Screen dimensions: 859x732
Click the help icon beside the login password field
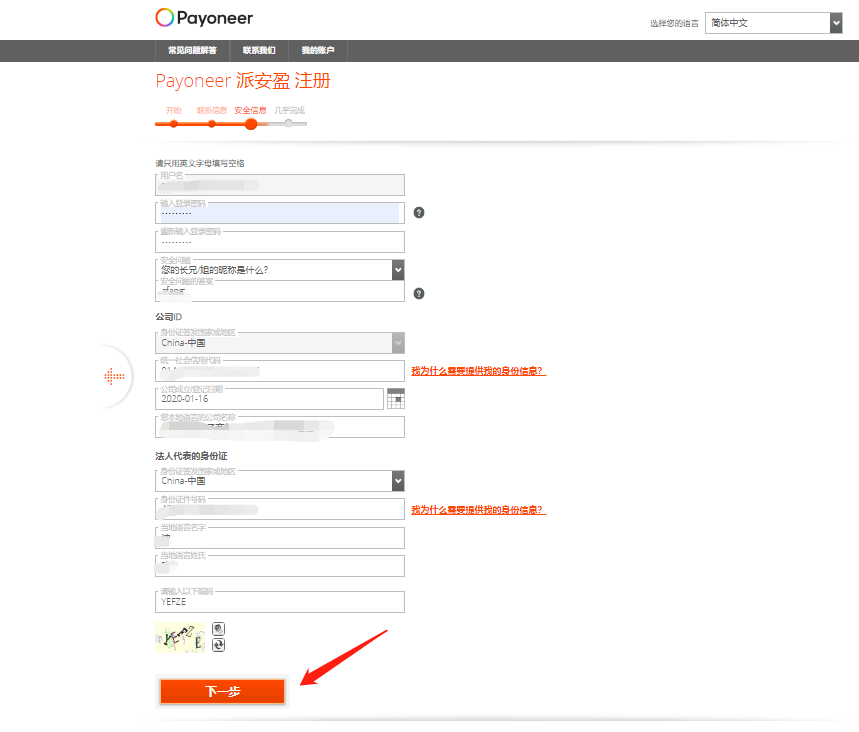pyautogui.click(x=419, y=213)
